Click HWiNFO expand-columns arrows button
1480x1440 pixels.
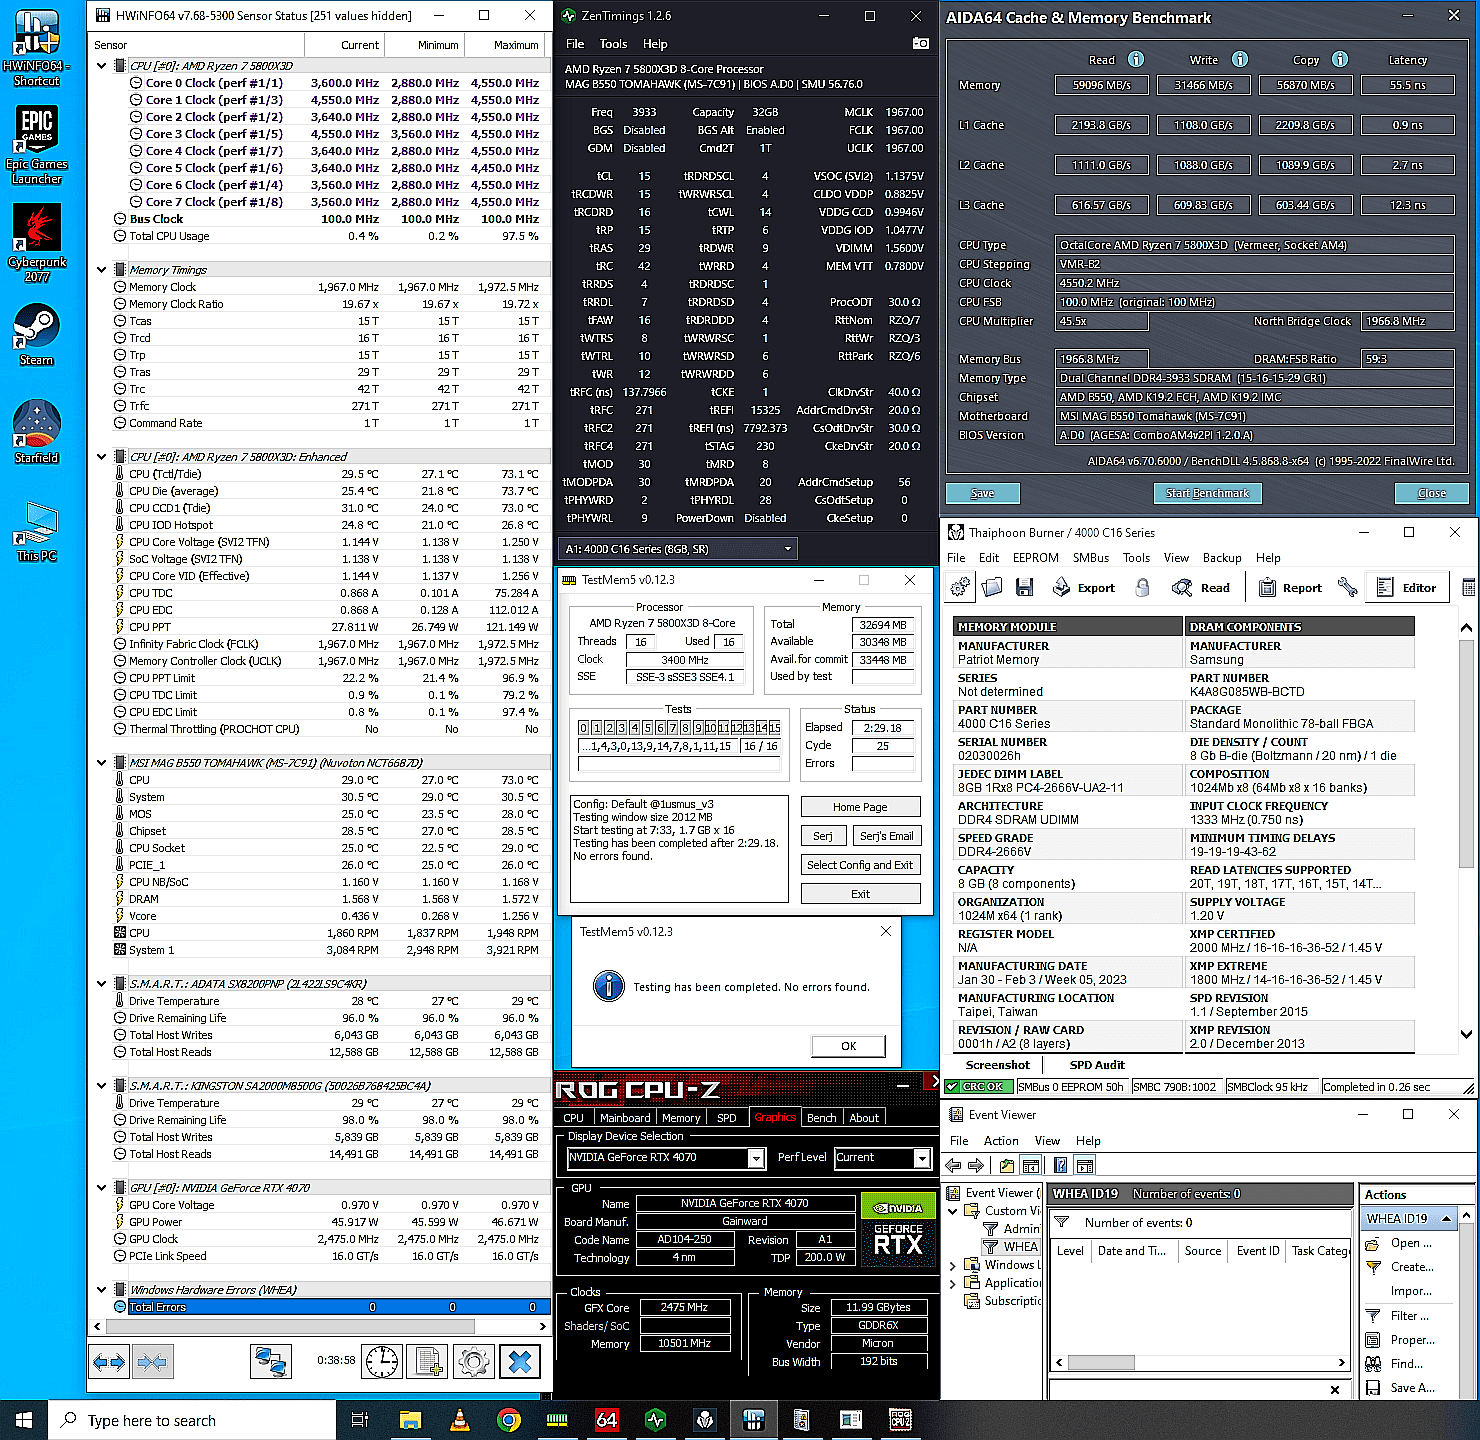[109, 1361]
